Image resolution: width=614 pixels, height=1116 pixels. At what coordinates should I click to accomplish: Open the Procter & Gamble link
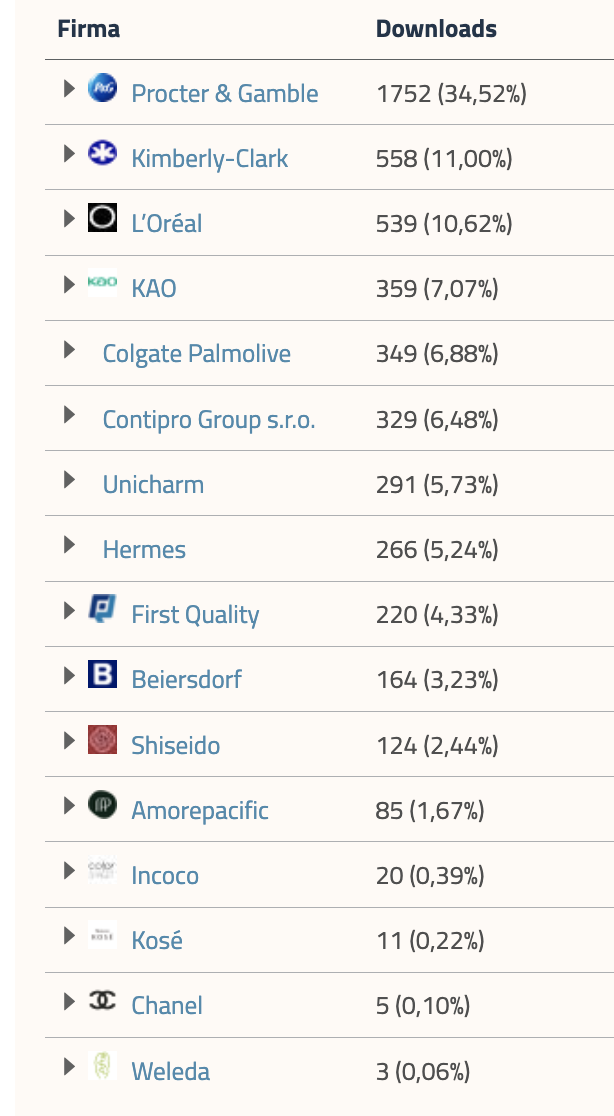point(225,94)
